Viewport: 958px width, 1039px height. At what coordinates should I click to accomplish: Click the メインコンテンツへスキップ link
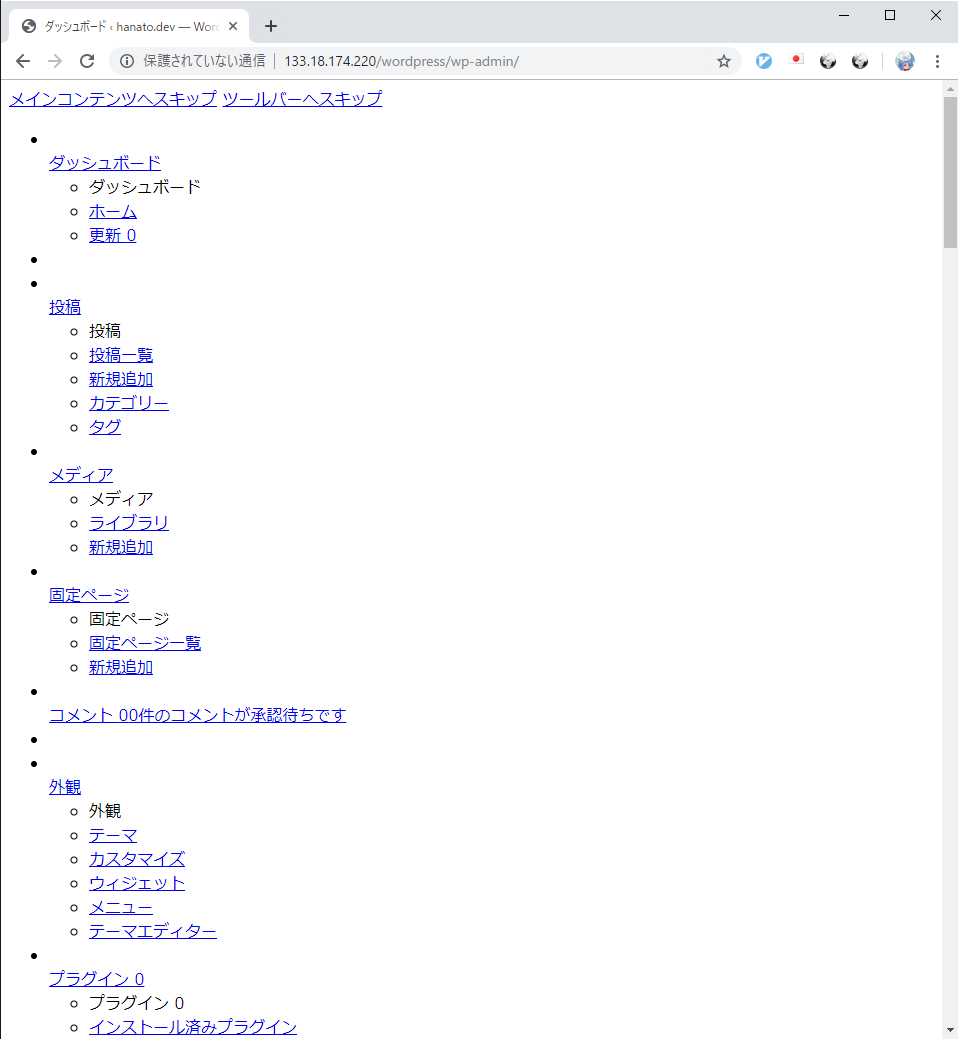click(110, 99)
